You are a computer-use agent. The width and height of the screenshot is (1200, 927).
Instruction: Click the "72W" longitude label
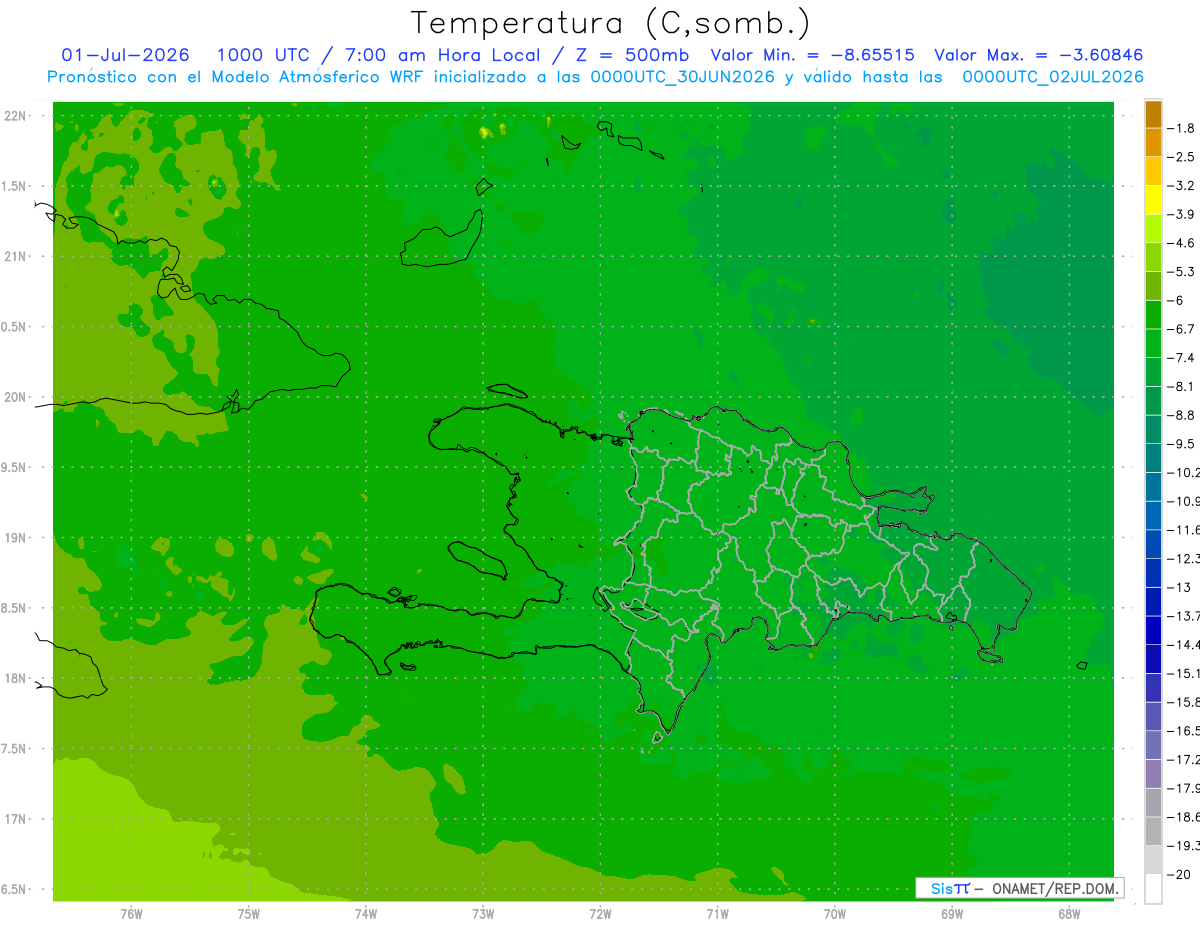(600, 914)
